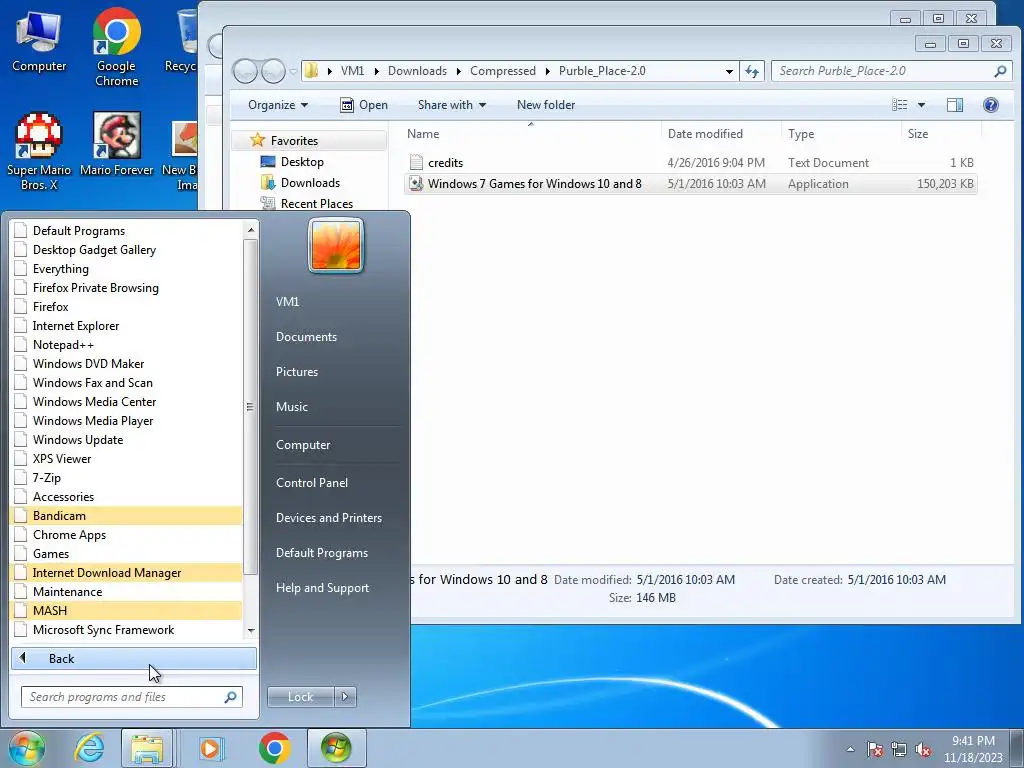Click the change view icon

click(899, 104)
